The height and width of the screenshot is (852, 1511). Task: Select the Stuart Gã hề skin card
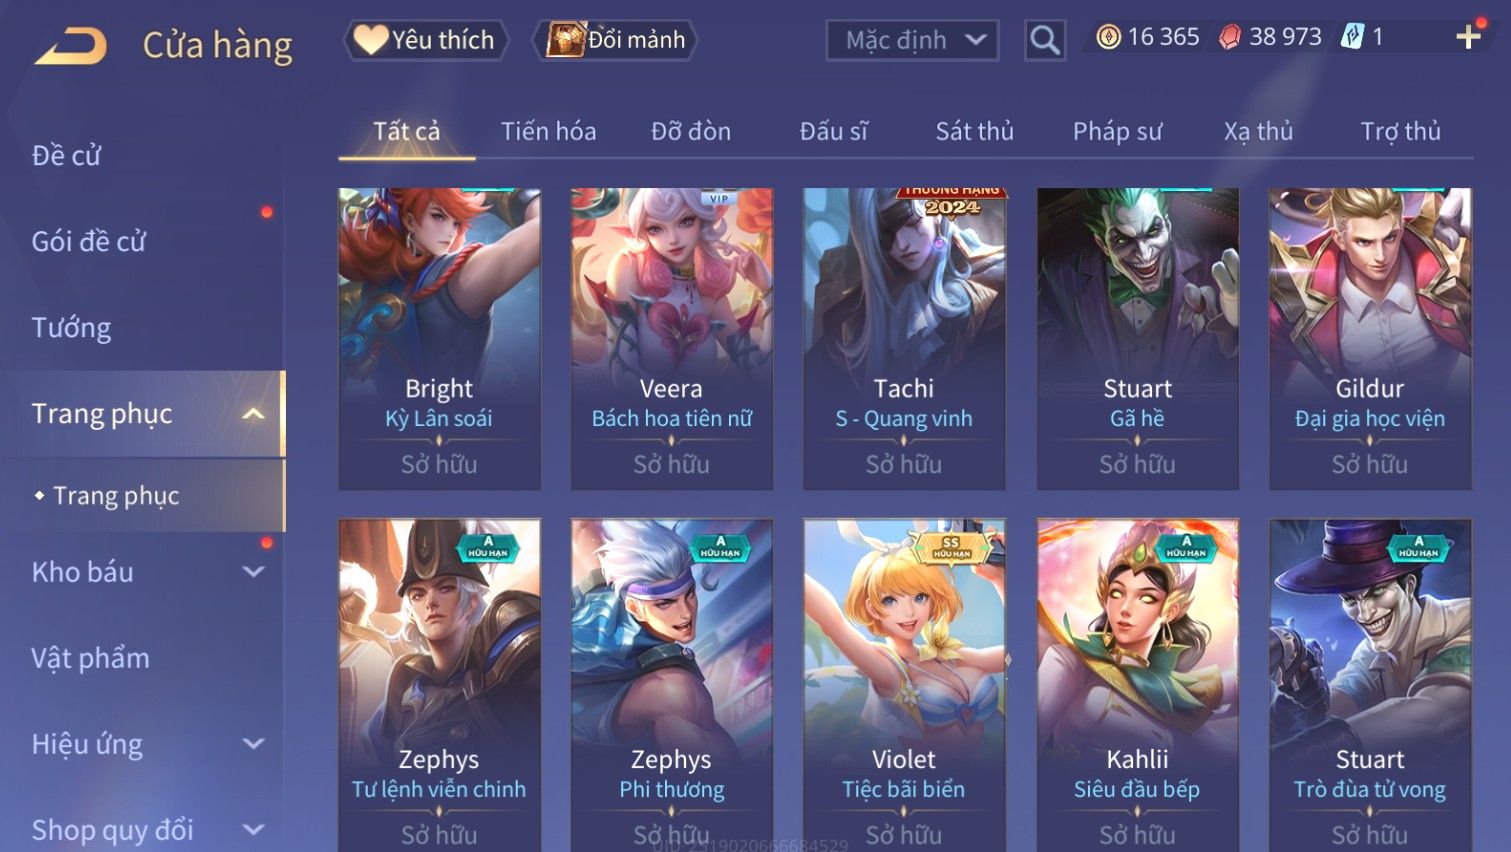pyautogui.click(x=1137, y=339)
